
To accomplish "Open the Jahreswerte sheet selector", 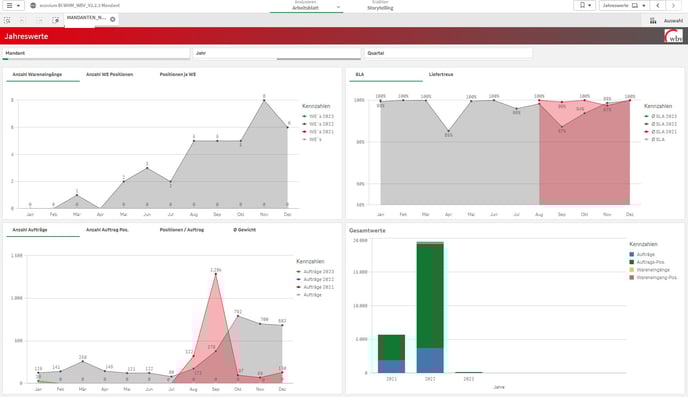I will 624,5.
